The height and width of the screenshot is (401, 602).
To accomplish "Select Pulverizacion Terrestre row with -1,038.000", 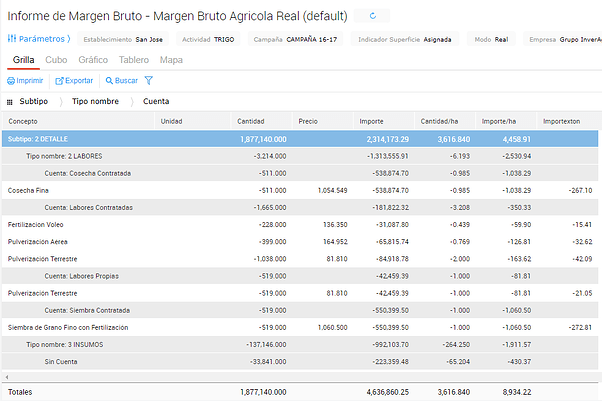I will click(x=300, y=258).
